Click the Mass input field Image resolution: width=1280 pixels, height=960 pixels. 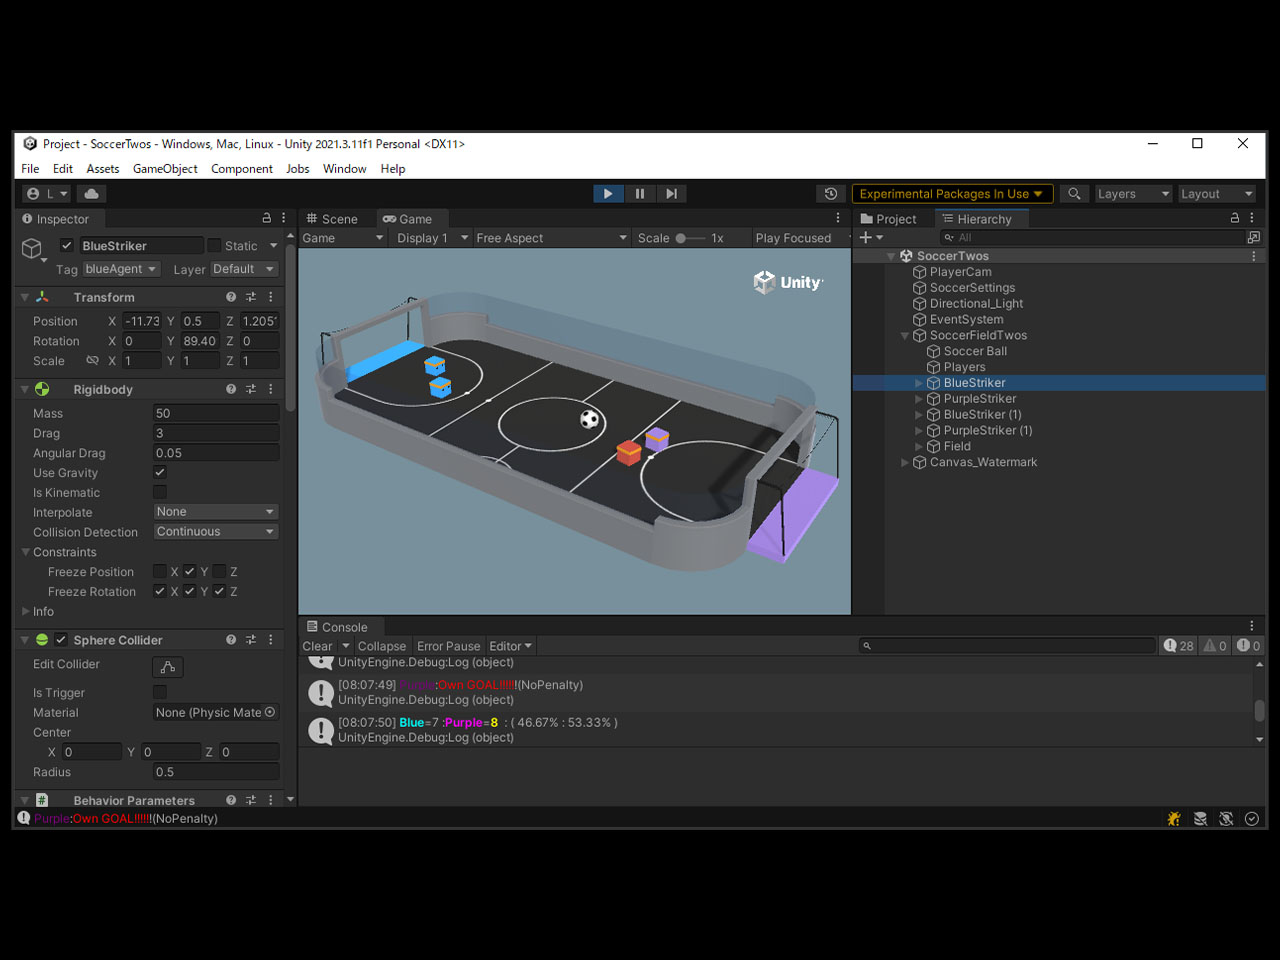click(215, 413)
